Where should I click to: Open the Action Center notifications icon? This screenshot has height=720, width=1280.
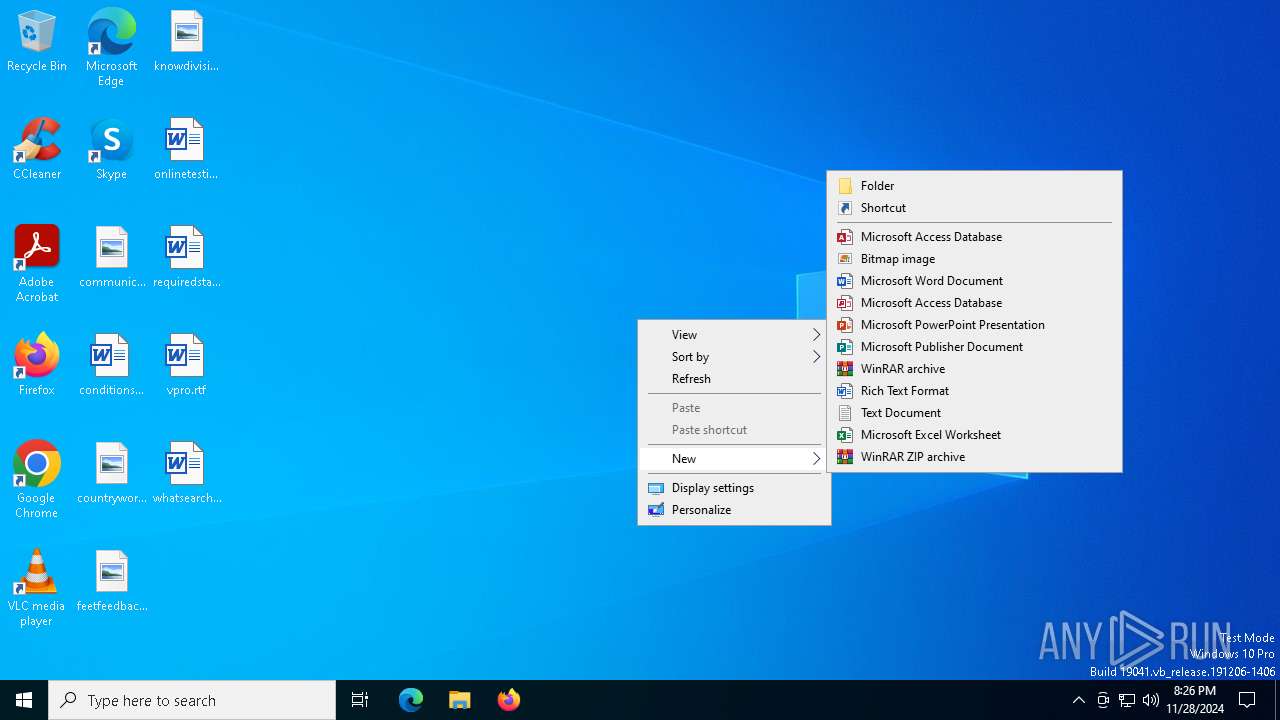pyautogui.click(x=1247, y=700)
